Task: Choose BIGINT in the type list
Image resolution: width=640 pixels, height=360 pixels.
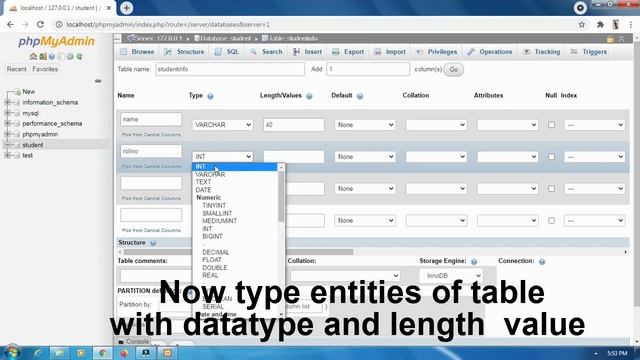Action: [x=212, y=237]
